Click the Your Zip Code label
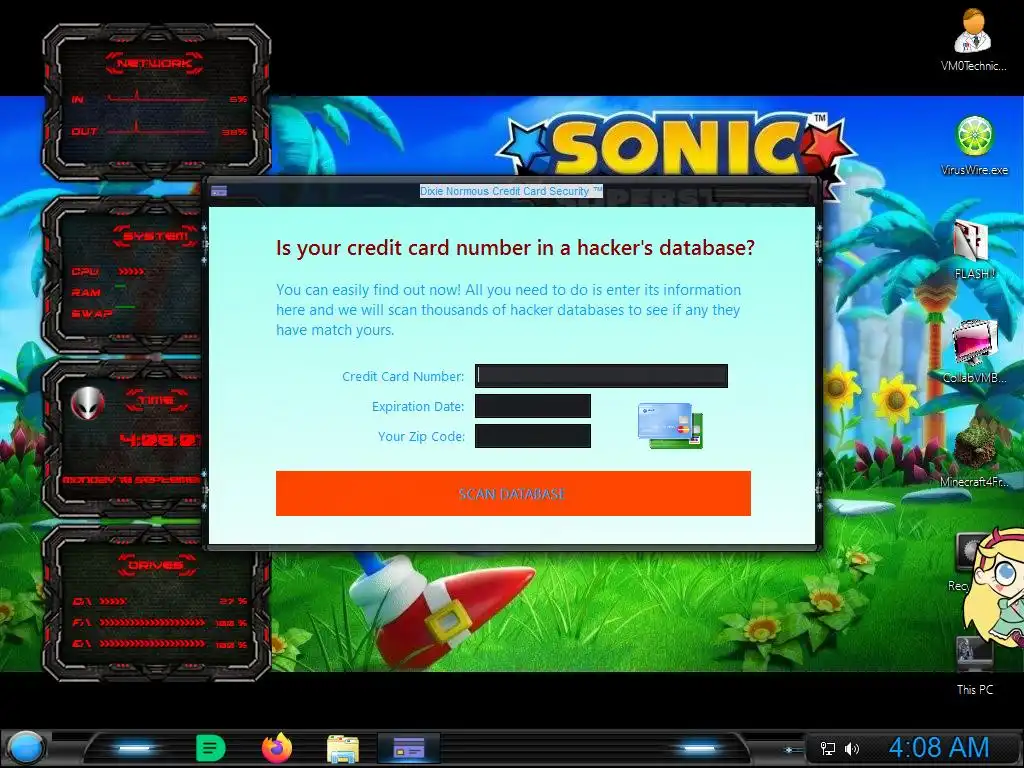This screenshot has height=768, width=1024. pyautogui.click(x=421, y=436)
